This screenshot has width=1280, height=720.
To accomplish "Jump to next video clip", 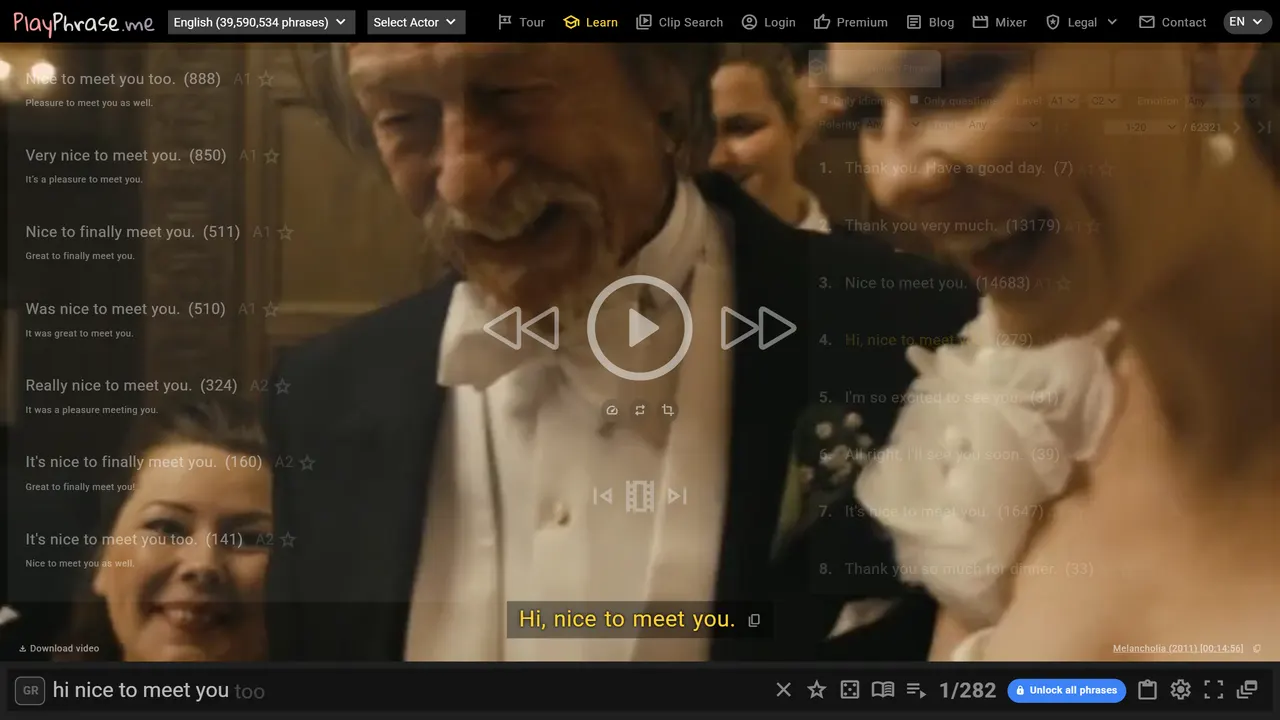I will click(x=677, y=496).
